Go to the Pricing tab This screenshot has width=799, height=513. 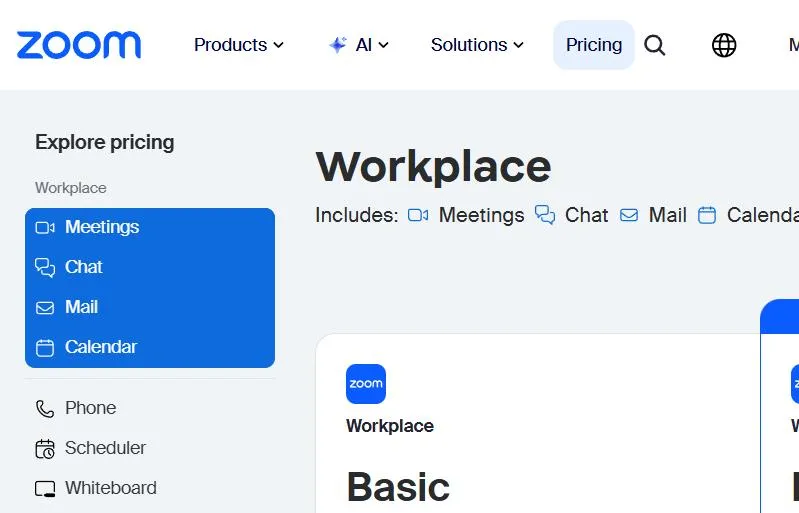tap(594, 45)
